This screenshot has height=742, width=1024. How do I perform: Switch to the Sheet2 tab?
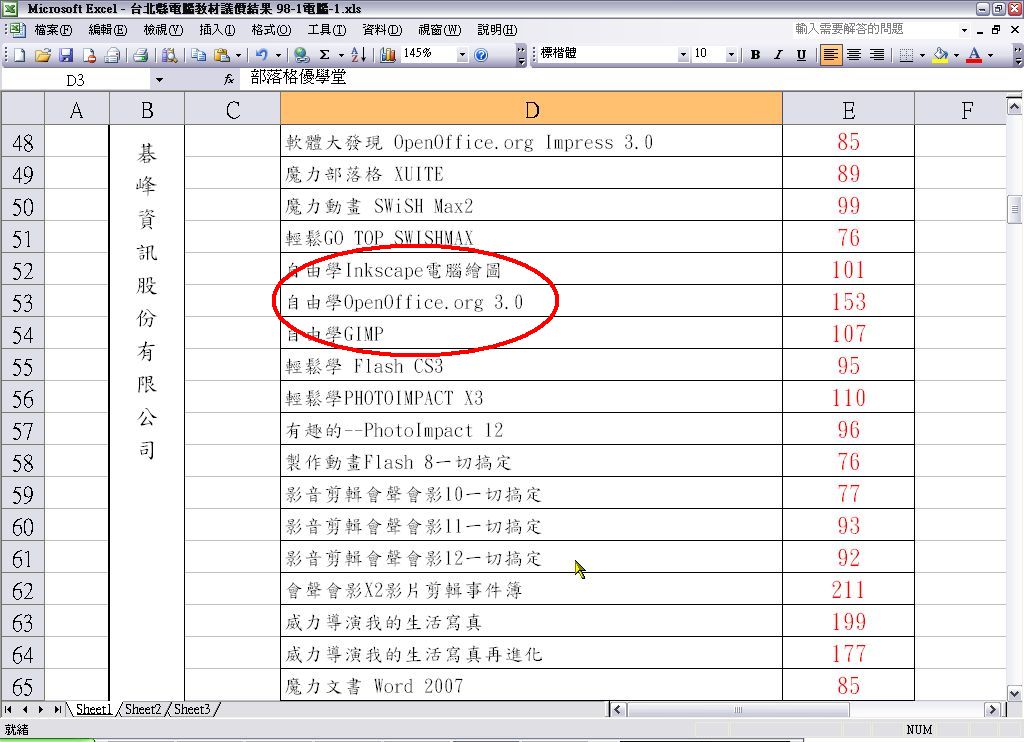point(142,709)
